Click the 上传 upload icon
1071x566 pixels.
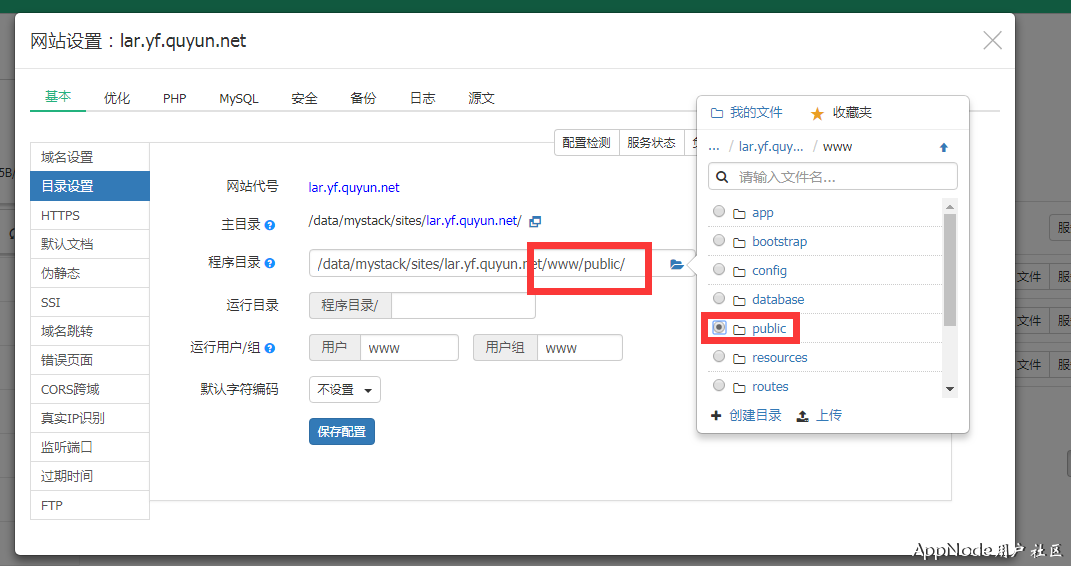(x=802, y=416)
